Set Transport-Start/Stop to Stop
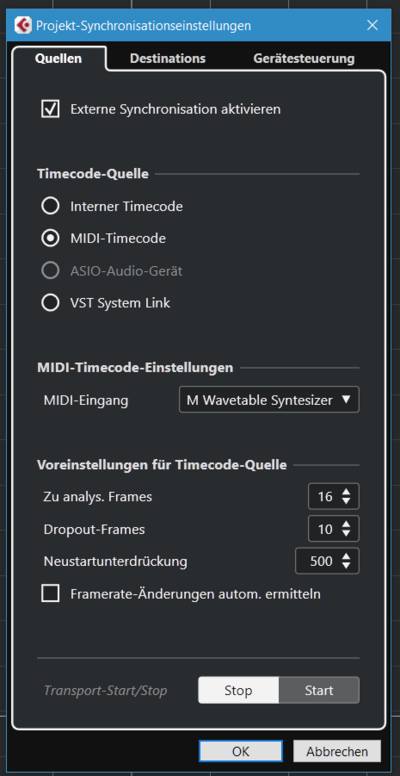The height and width of the screenshot is (776, 400). tap(239, 690)
